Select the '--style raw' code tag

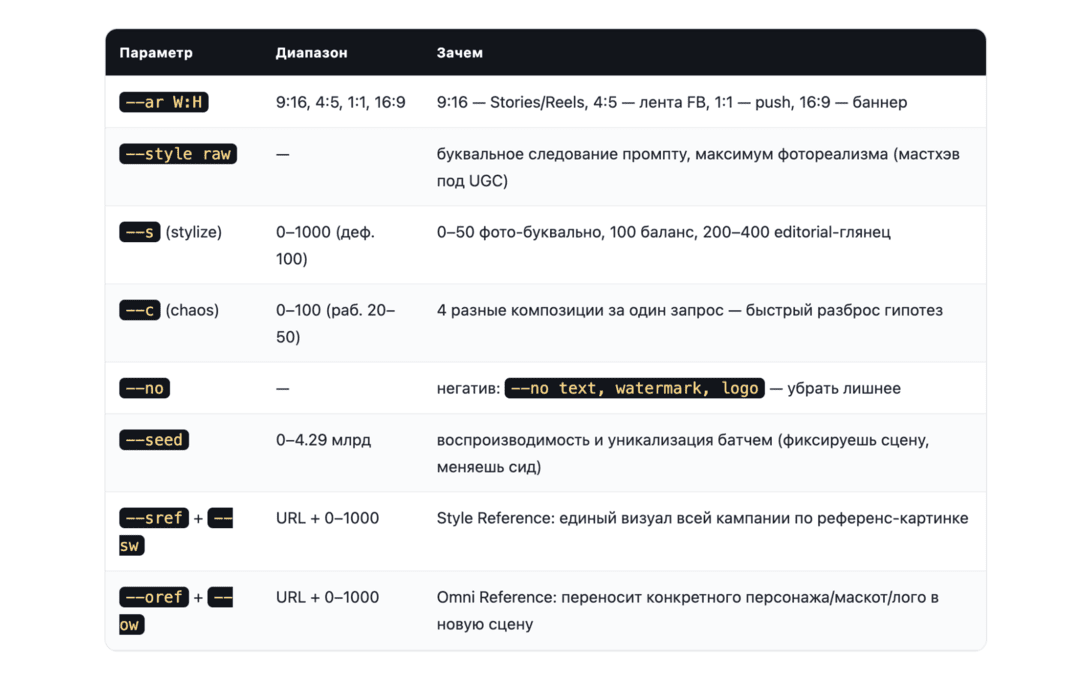pyautogui.click(x=178, y=154)
